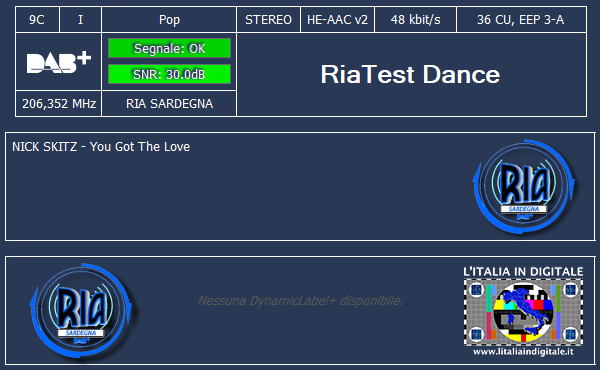
Task: Click the 206,352 MHz frequency cell
Action: pyautogui.click(x=59, y=103)
